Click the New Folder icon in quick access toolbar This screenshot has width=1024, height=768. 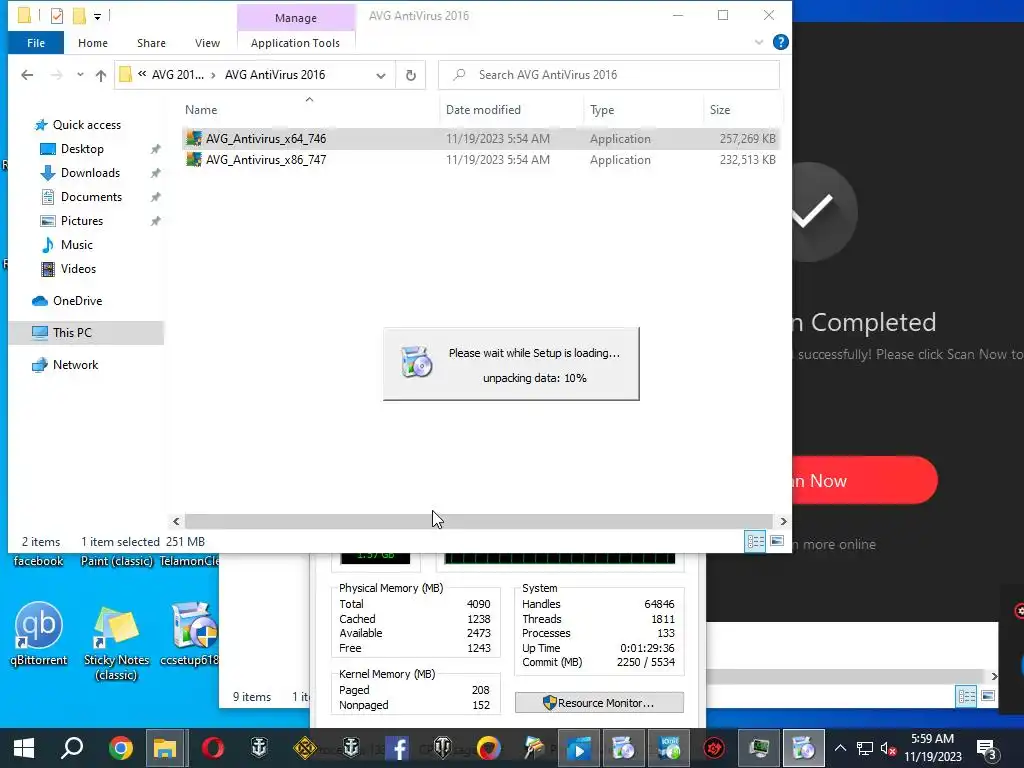(79, 16)
